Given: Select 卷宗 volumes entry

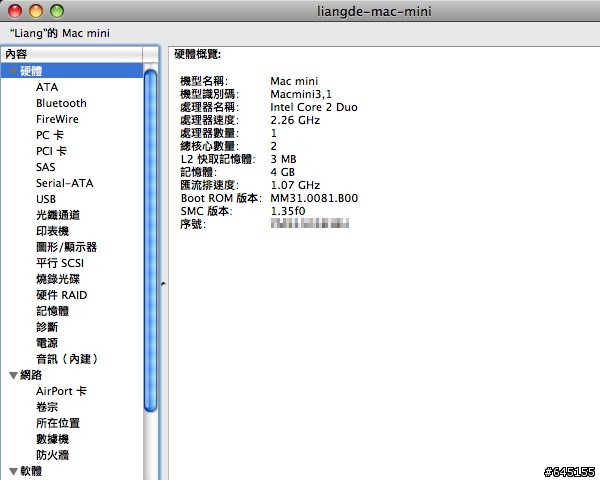Looking at the screenshot, I should [x=47, y=407].
